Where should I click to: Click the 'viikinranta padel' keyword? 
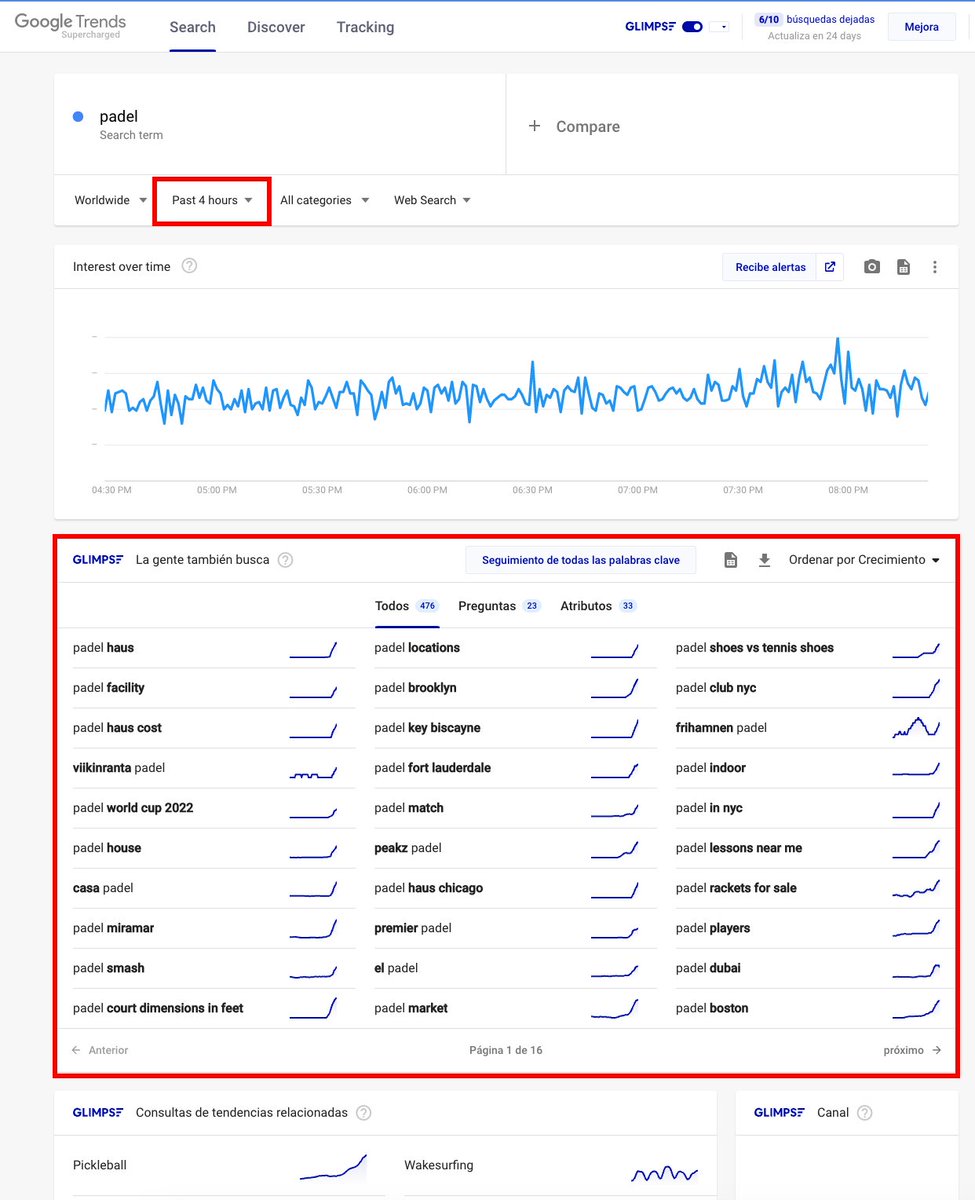point(119,768)
